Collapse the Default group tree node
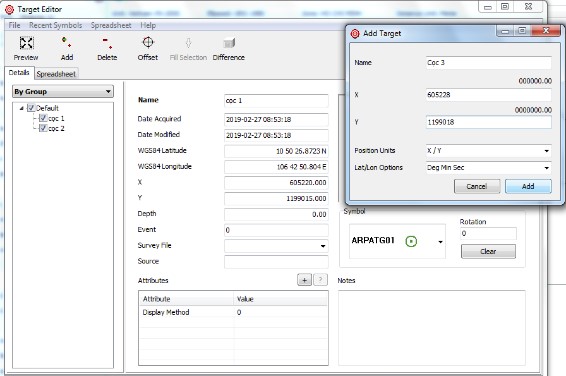566x376 pixels. click(x=22, y=108)
